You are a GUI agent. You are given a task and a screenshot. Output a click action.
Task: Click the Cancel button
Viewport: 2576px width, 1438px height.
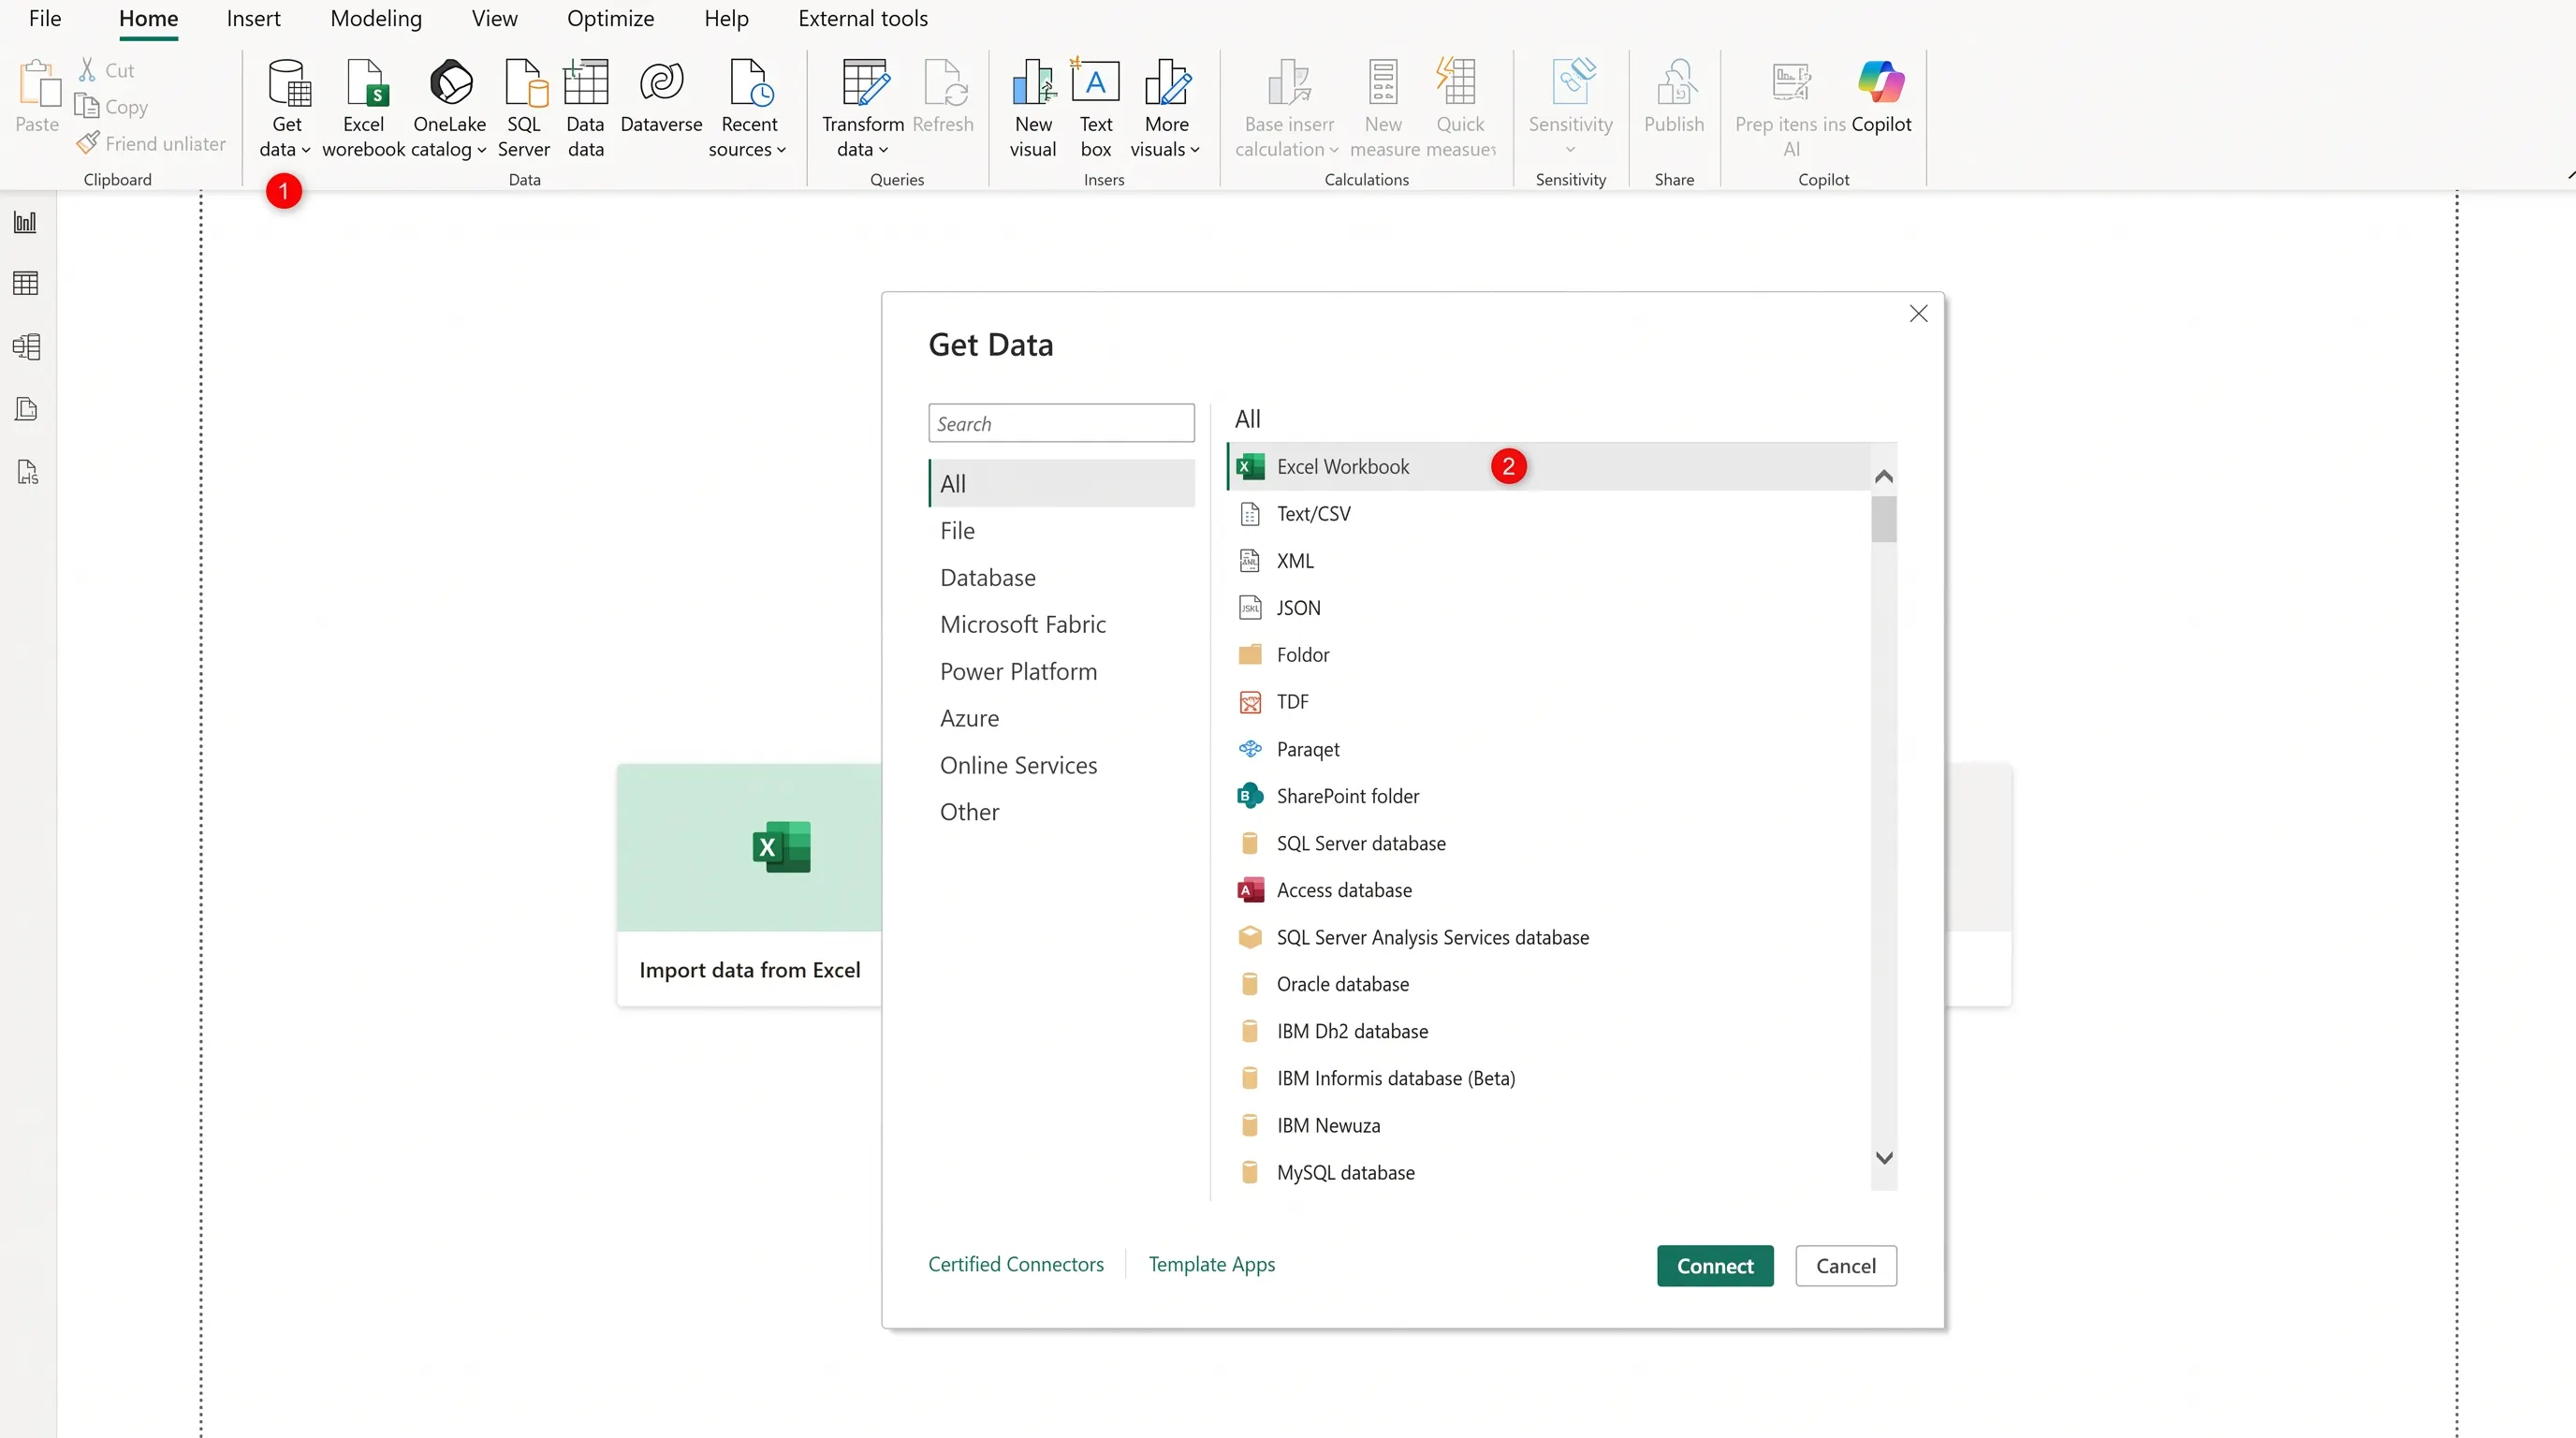pyautogui.click(x=1846, y=1266)
